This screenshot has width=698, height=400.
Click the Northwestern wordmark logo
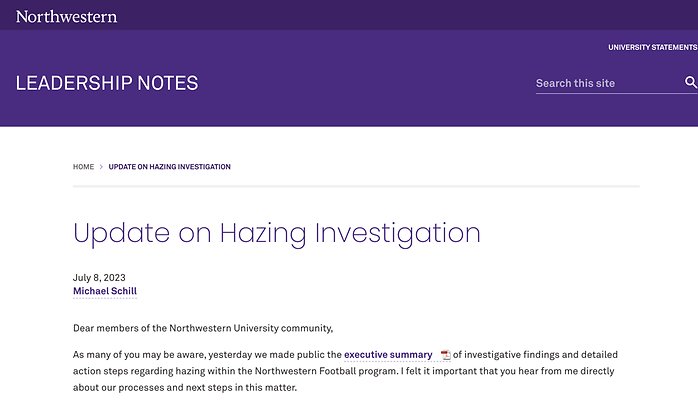66,16
